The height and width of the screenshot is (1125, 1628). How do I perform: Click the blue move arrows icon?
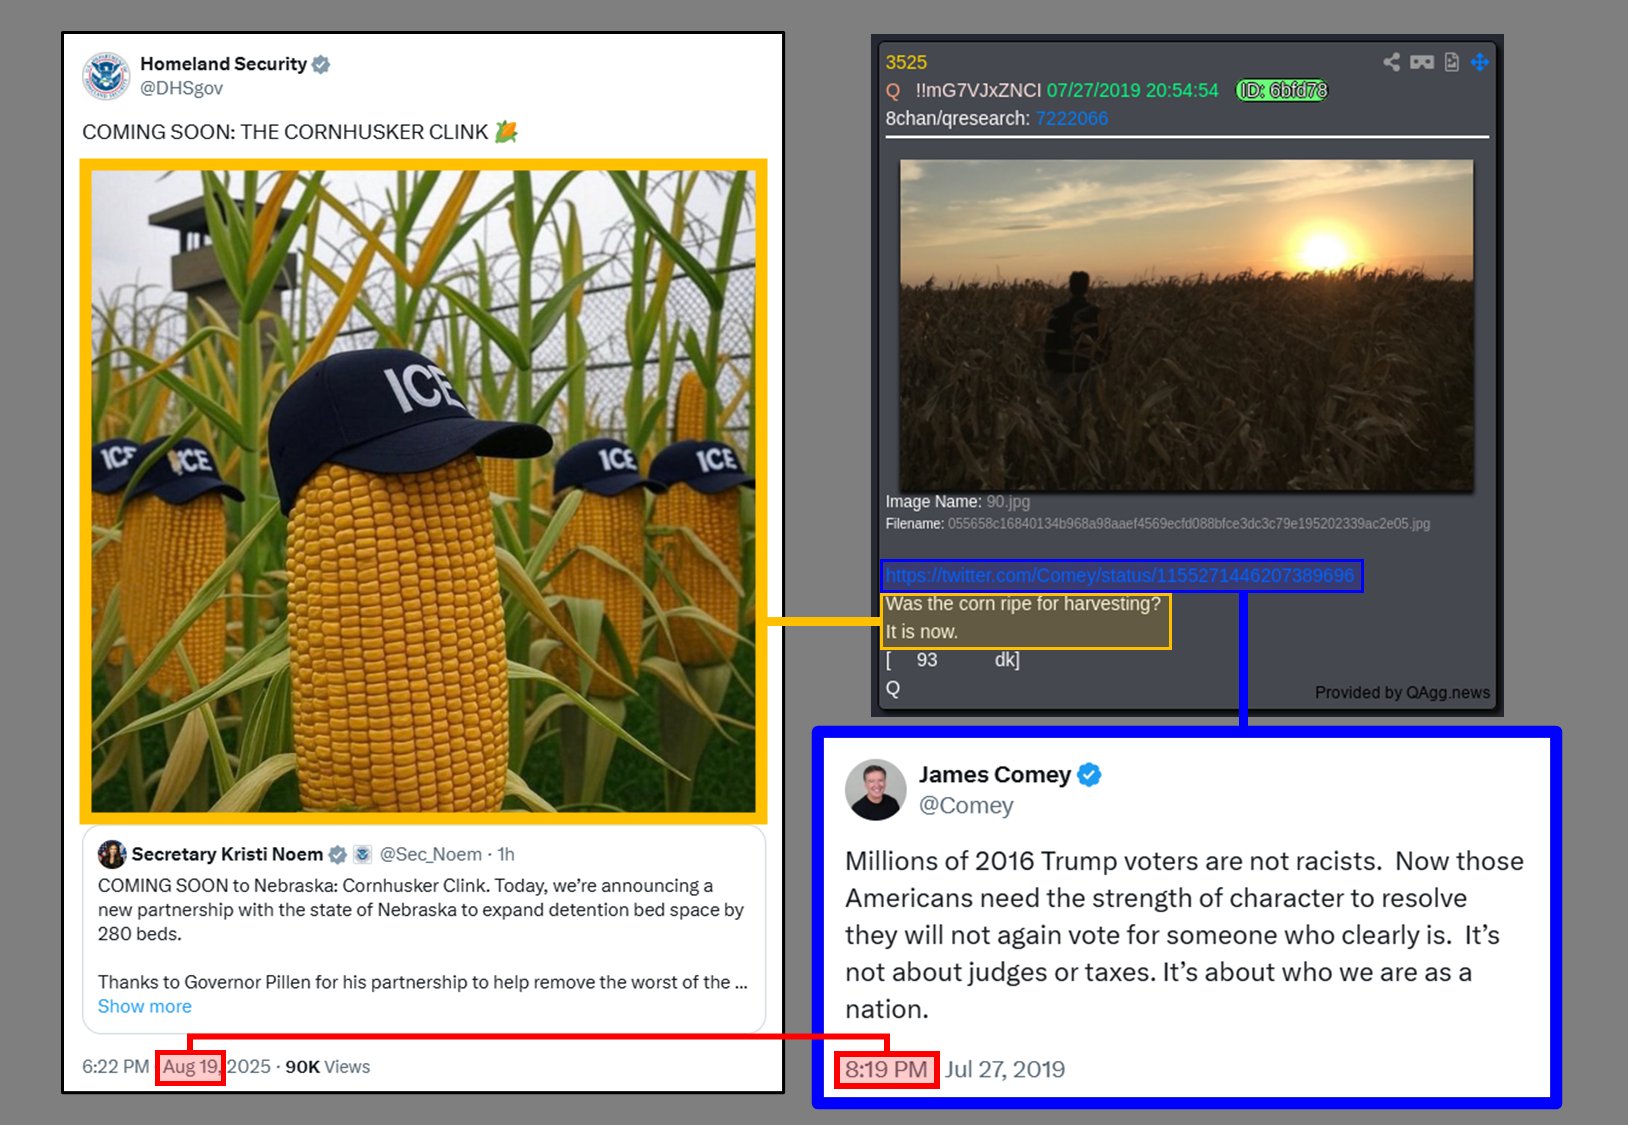[1480, 62]
